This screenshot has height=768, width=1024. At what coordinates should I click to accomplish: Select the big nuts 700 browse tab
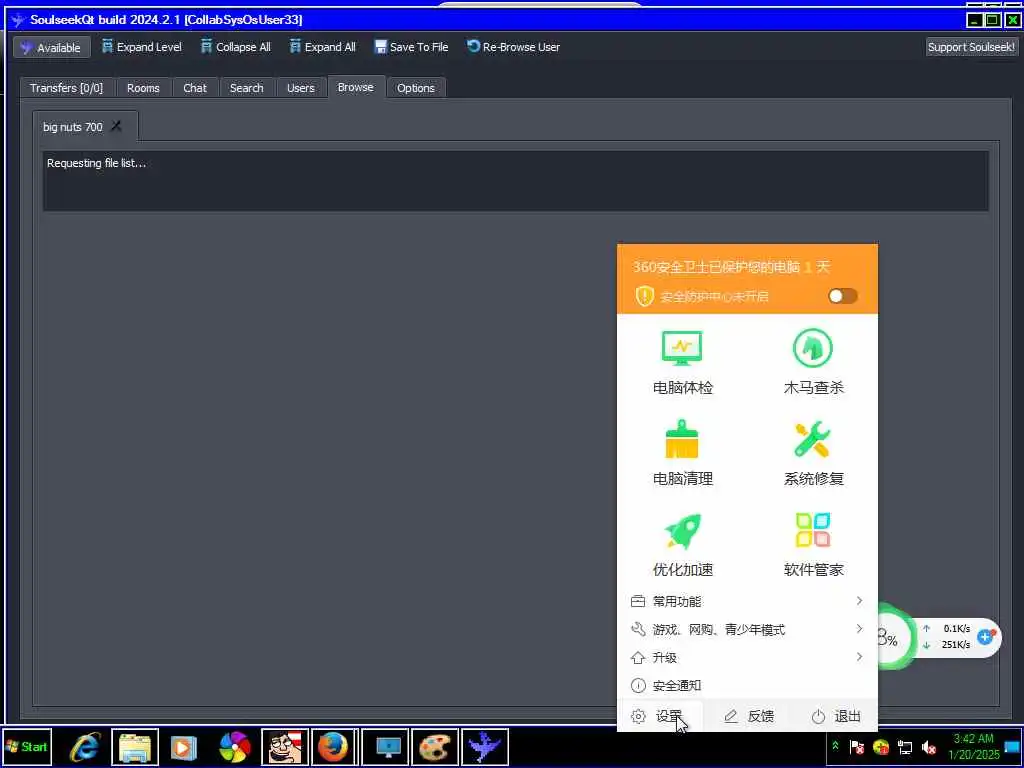point(72,127)
